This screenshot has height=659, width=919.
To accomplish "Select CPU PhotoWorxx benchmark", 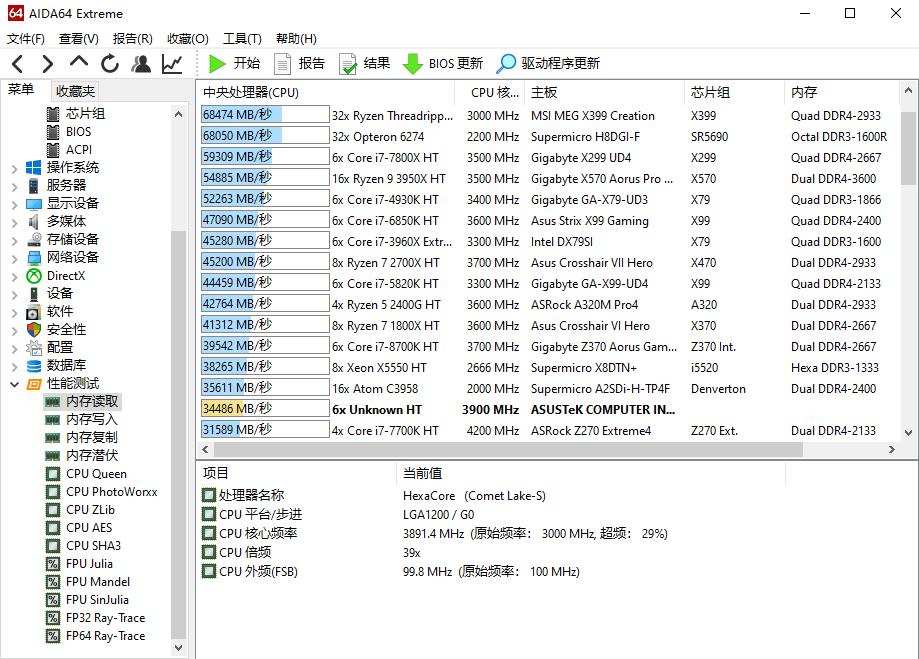I will coord(111,492).
